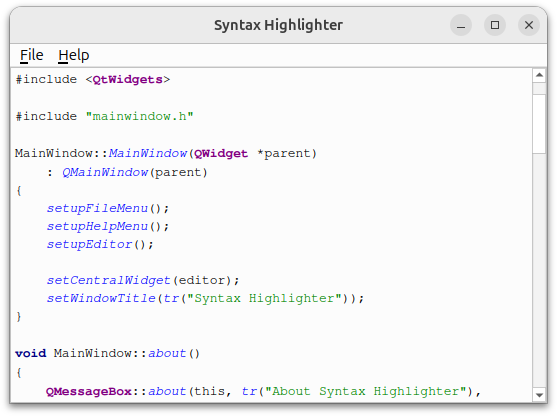
Task: Click the vertical scrollbar handle
Action: pos(539,124)
